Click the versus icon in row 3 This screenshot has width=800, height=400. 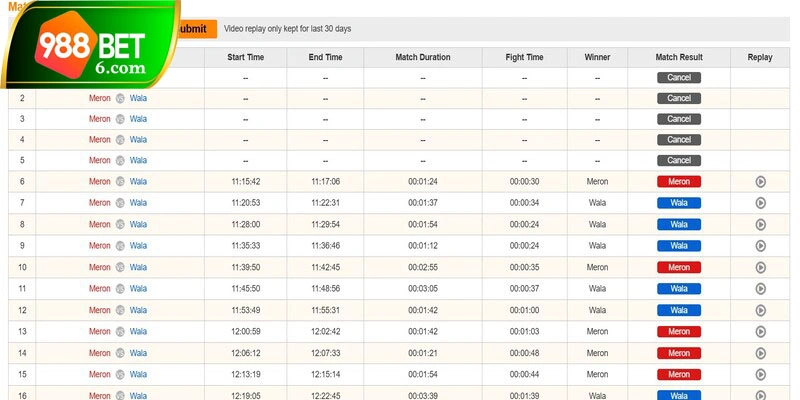pyautogui.click(x=120, y=118)
